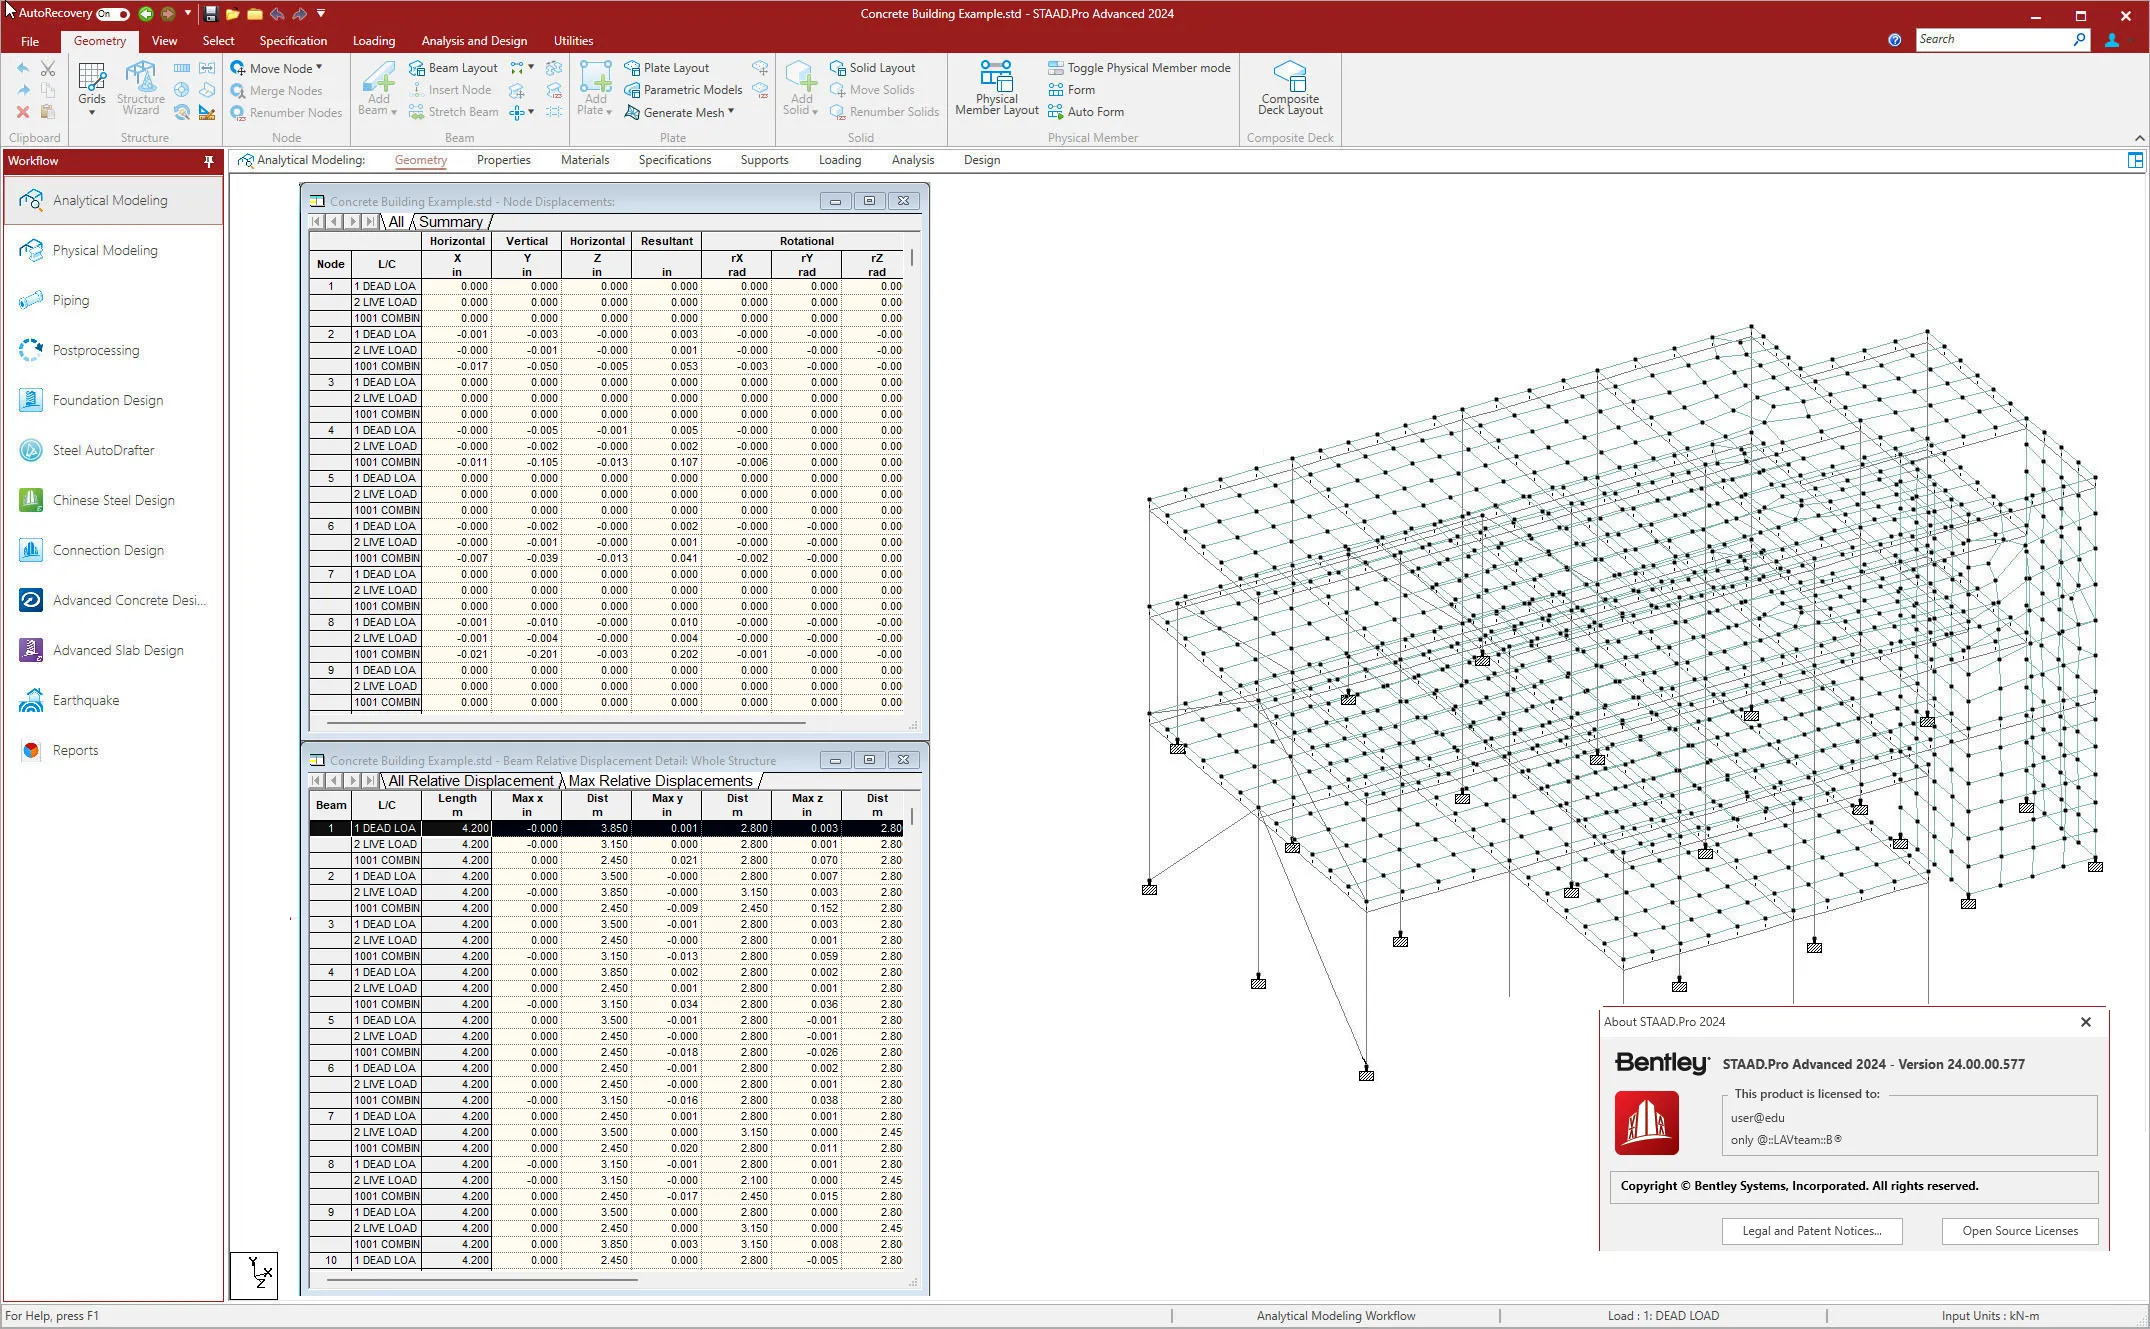Select the Summary tab in Node Displacements
2150x1329 pixels.
click(450, 222)
